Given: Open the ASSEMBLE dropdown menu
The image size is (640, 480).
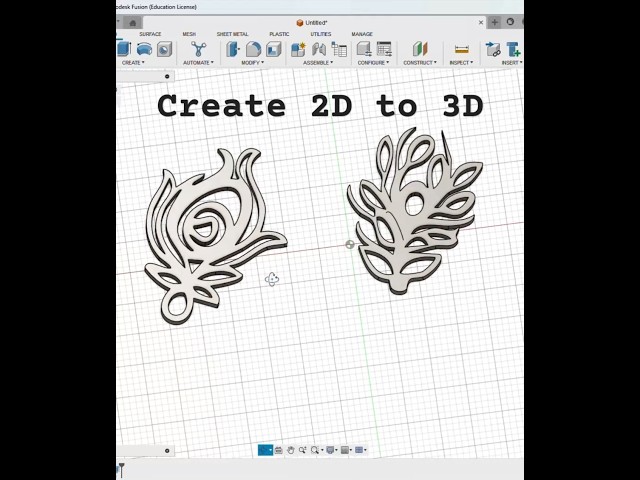Looking at the screenshot, I should [318, 63].
